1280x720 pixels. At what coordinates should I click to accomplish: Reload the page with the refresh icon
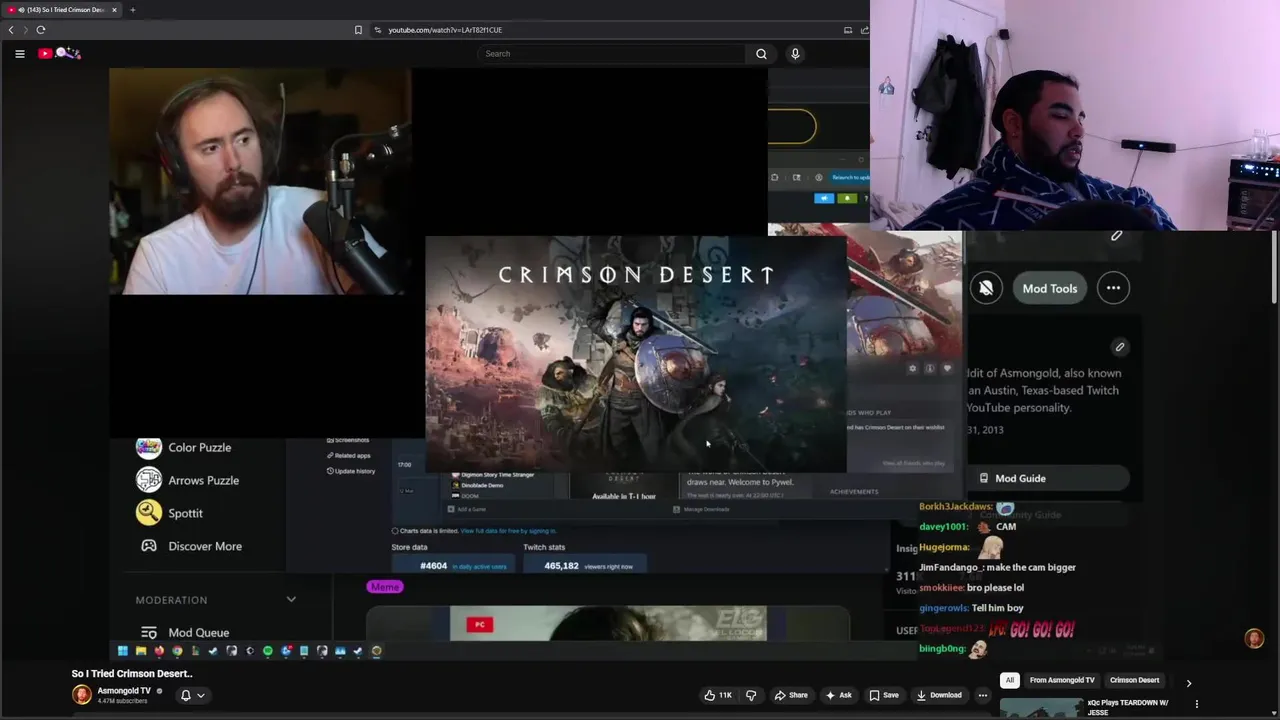click(41, 30)
